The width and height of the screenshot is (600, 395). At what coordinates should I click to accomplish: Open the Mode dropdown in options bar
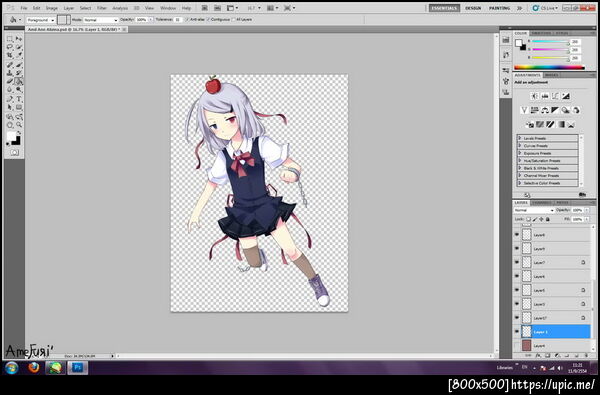click(x=101, y=20)
